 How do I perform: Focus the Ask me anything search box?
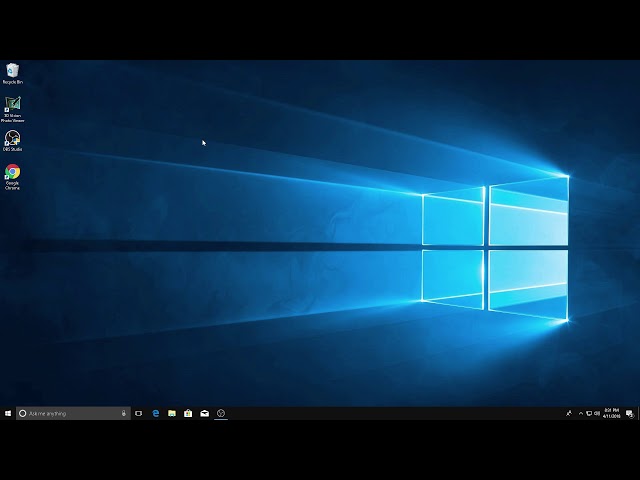73,413
